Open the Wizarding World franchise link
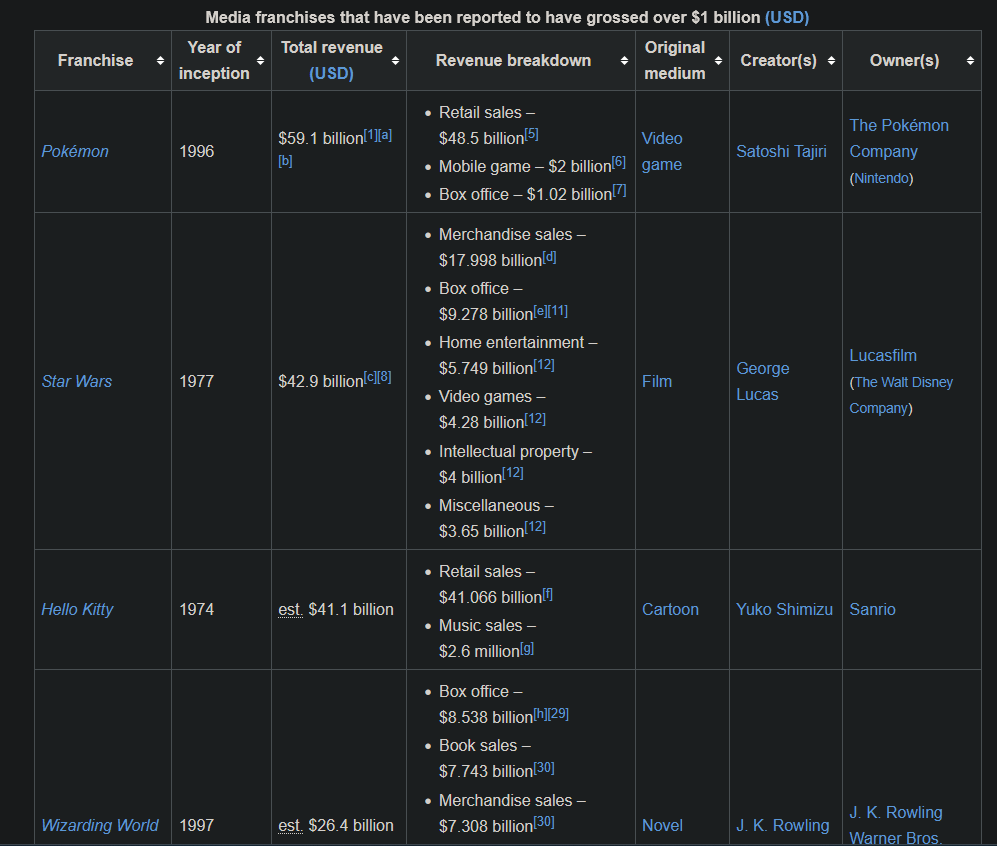Viewport: 997px width, 846px height. (100, 825)
